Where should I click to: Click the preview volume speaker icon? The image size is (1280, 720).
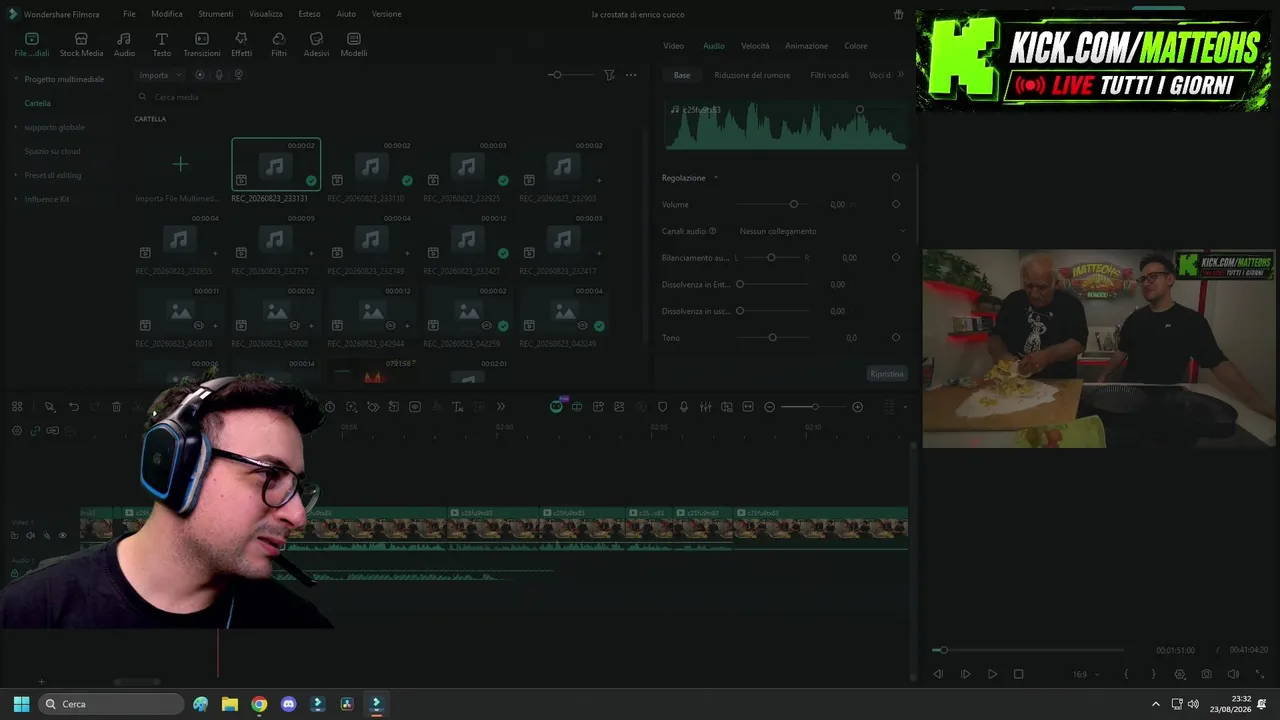coord(1233,674)
